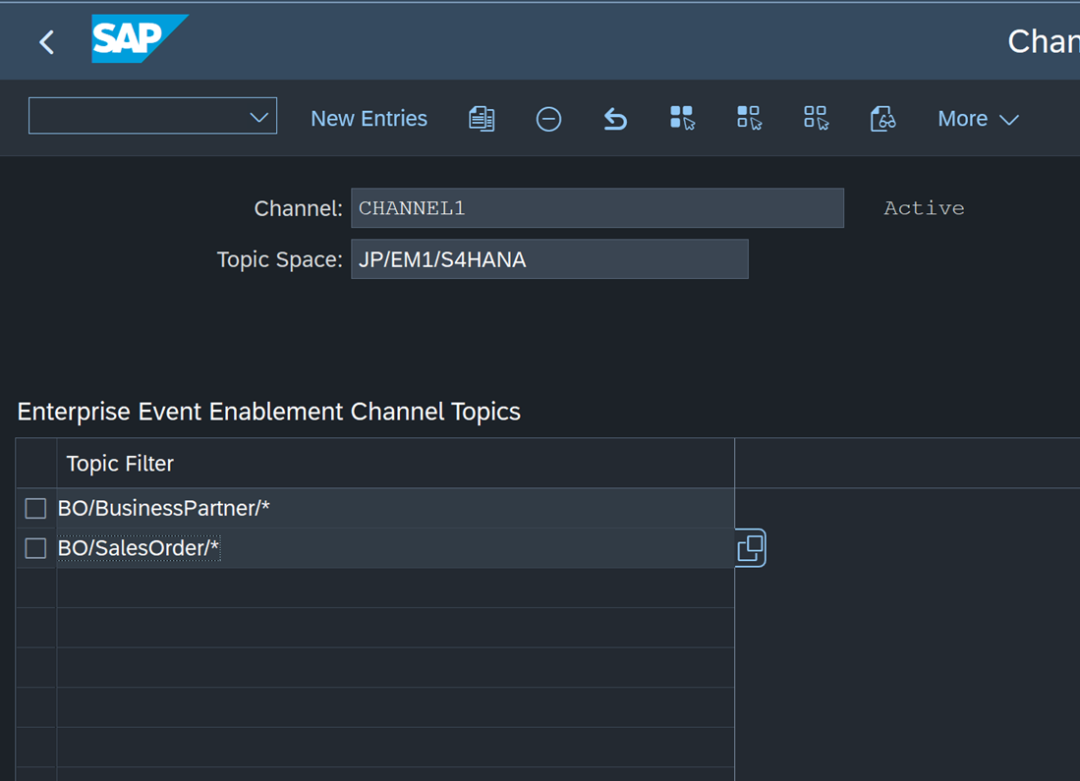Check the BO/SalesOrder/* row checkbox
The height and width of the screenshot is (781, 1080).
pos(35,548)
